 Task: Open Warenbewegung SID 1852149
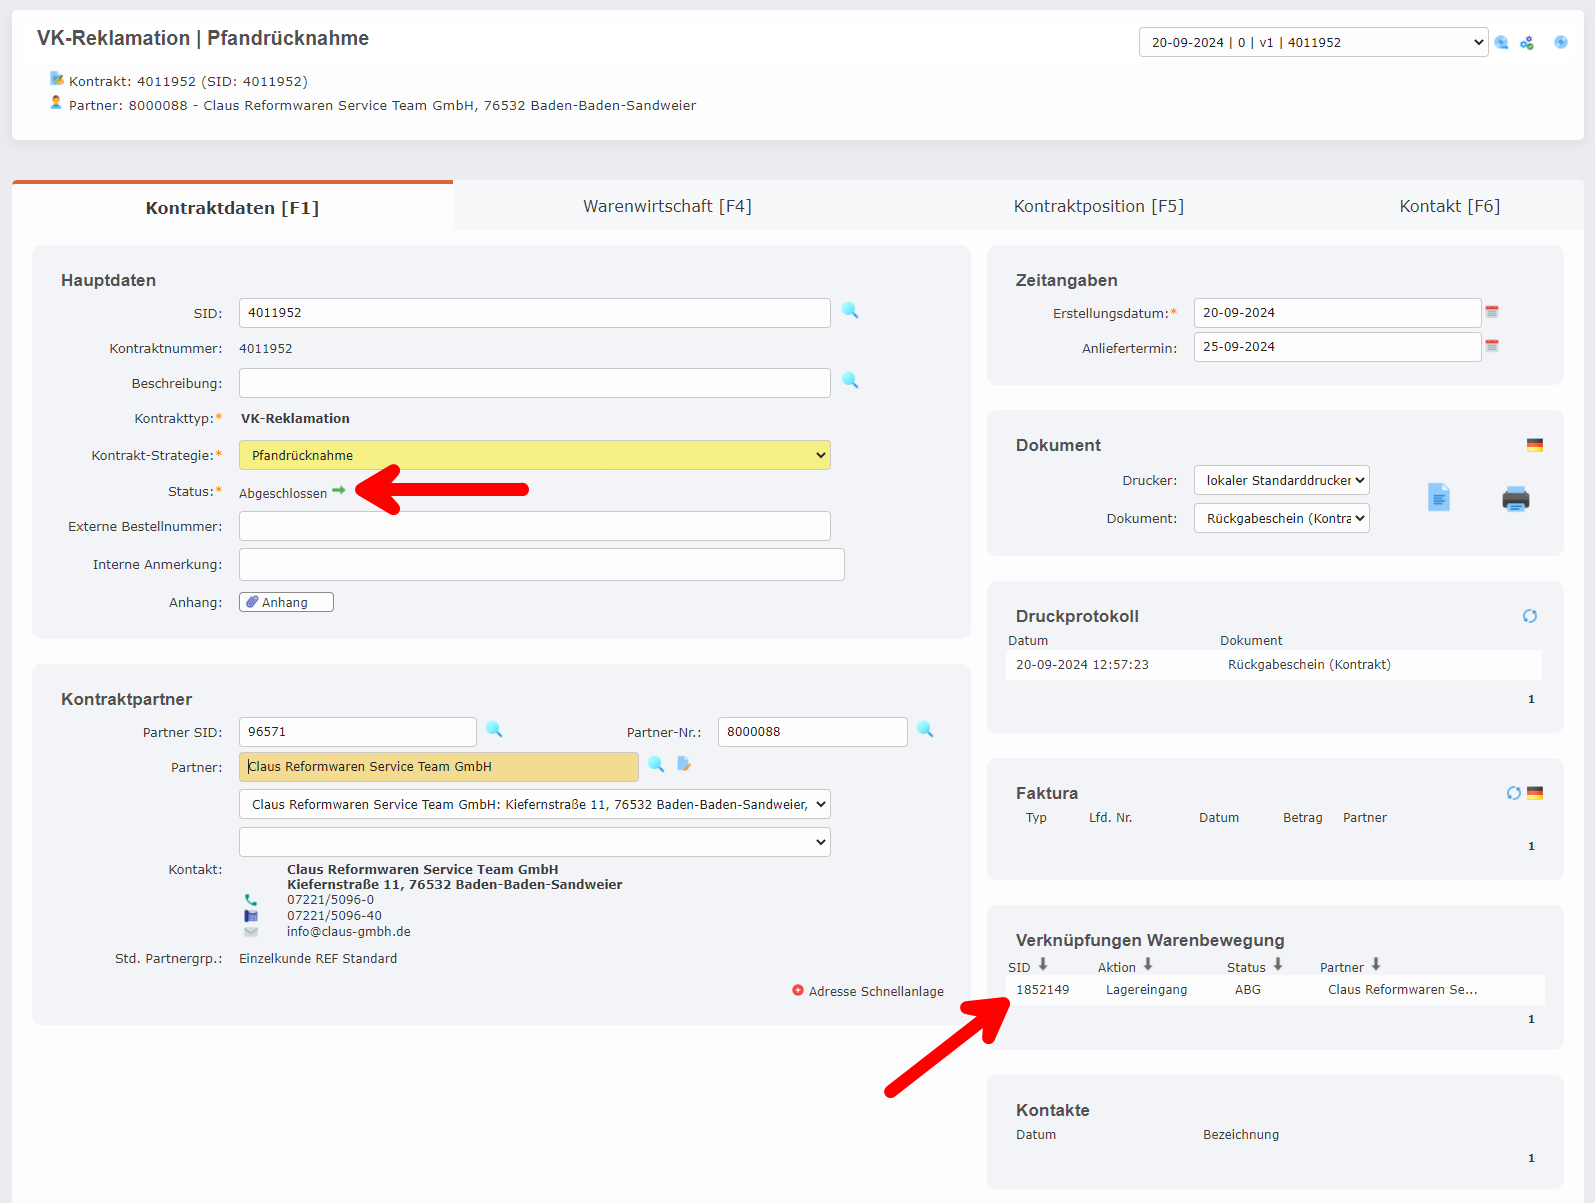[x=1042, y=989]
